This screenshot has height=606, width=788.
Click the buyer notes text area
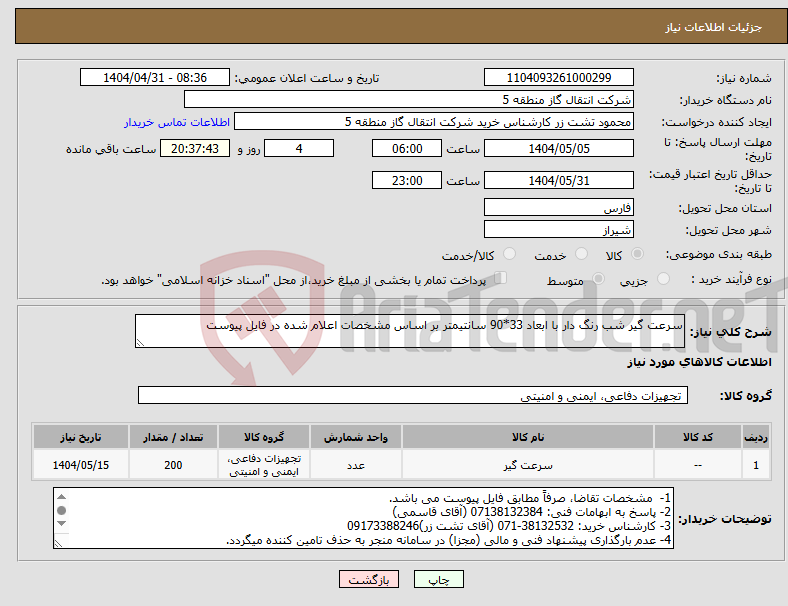pyautogui.click(x=363, y=518)
